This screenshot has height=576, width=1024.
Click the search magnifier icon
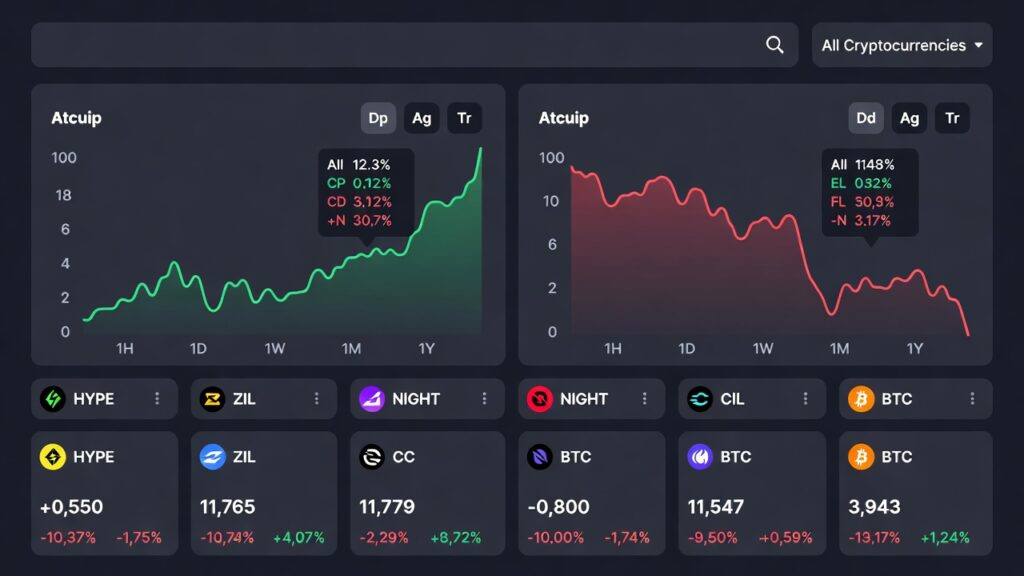774,45
